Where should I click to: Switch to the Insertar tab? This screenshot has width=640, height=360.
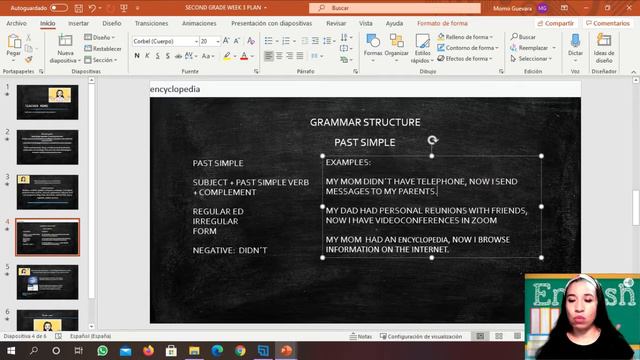coord(78,24)
